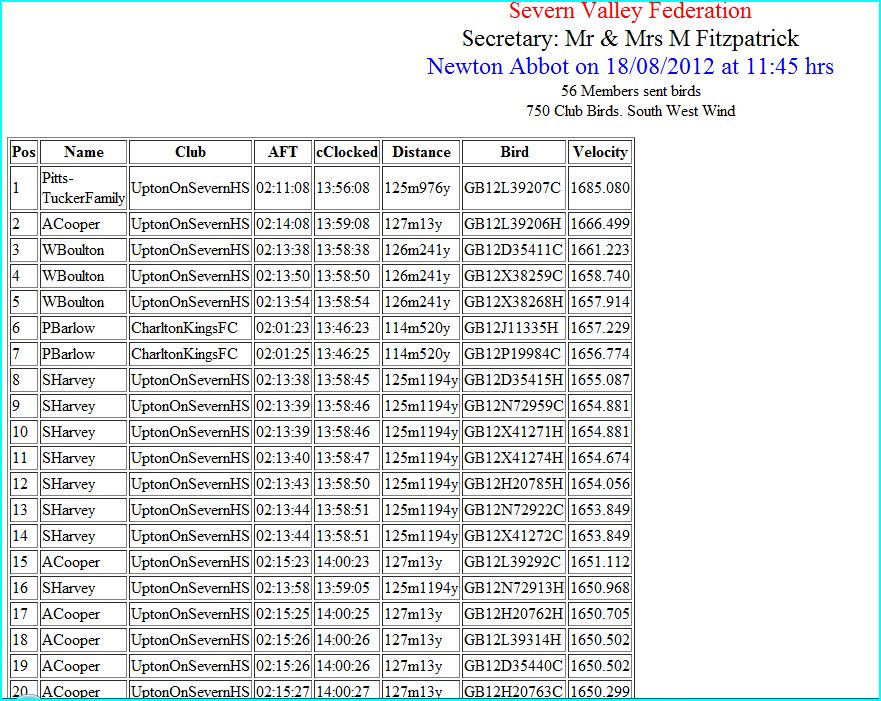Image resolution: width=881 pixels, height=701 pixels.
Task: Select bird ring GB12L39314H
Action: (x=512, y=640)
